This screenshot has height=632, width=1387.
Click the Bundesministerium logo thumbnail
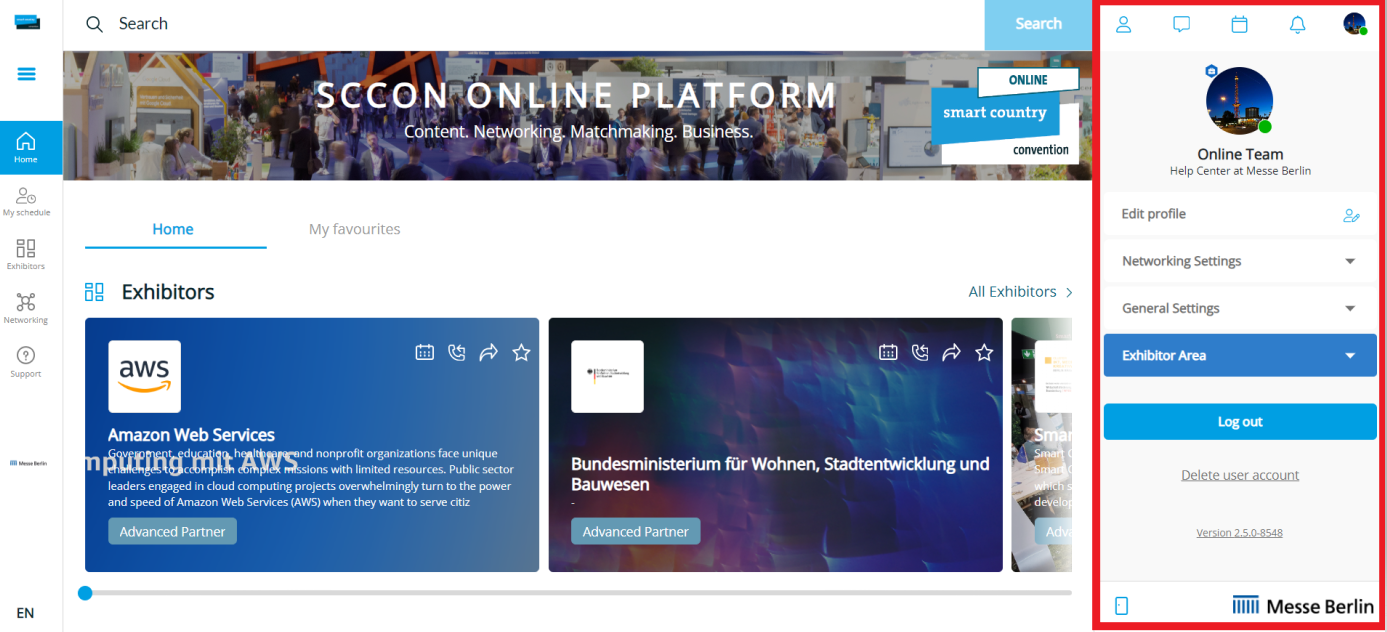click(607, 377)
